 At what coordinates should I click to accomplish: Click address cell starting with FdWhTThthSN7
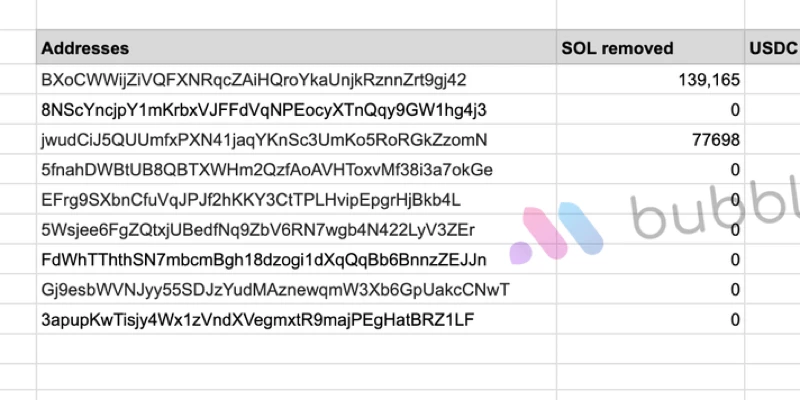[x=296, y=259]
